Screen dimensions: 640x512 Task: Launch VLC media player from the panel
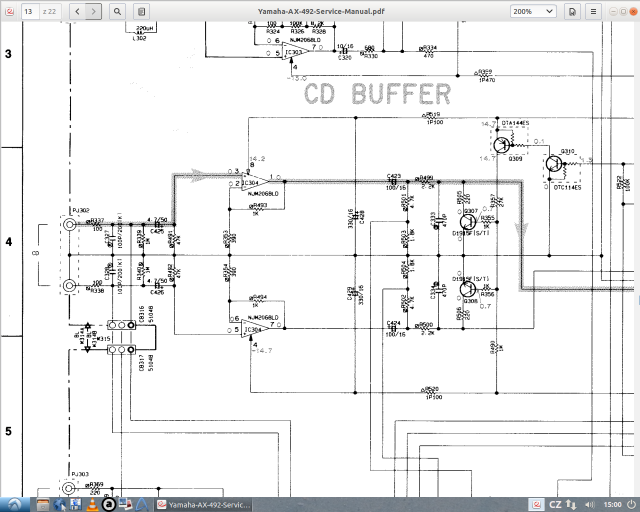point(92,504)
